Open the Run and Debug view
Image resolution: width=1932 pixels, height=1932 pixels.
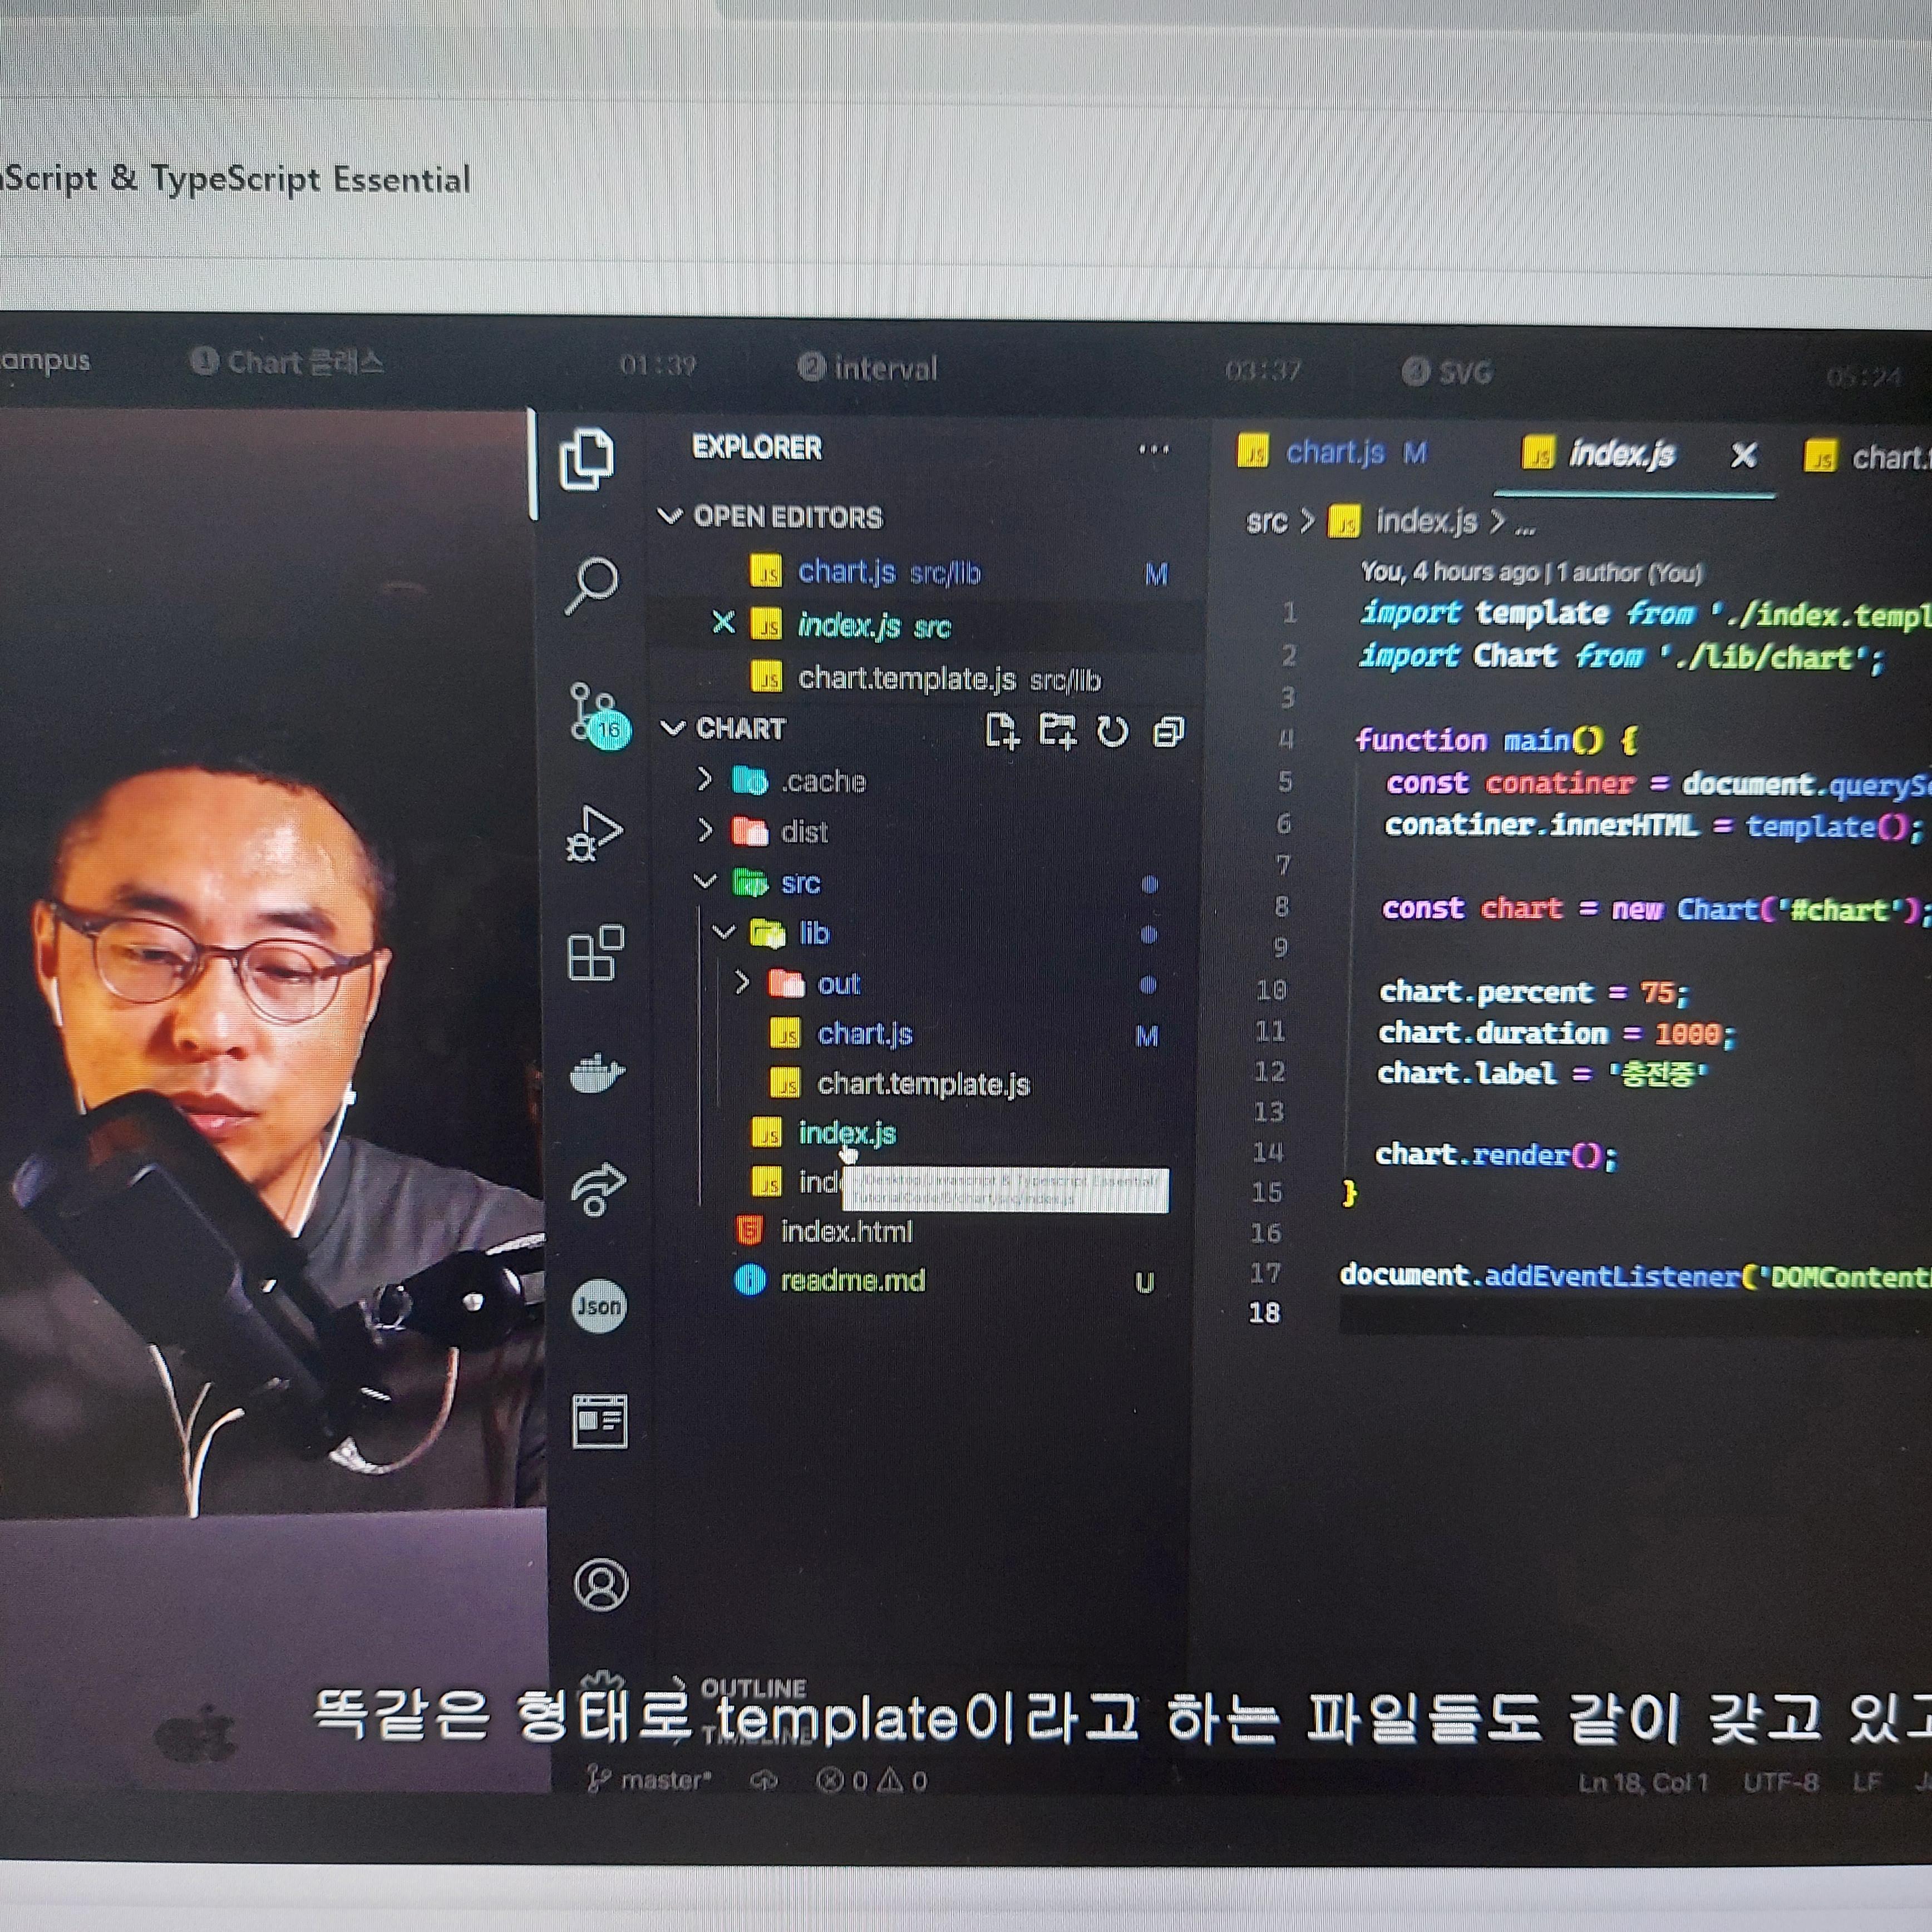coord(594,833)
